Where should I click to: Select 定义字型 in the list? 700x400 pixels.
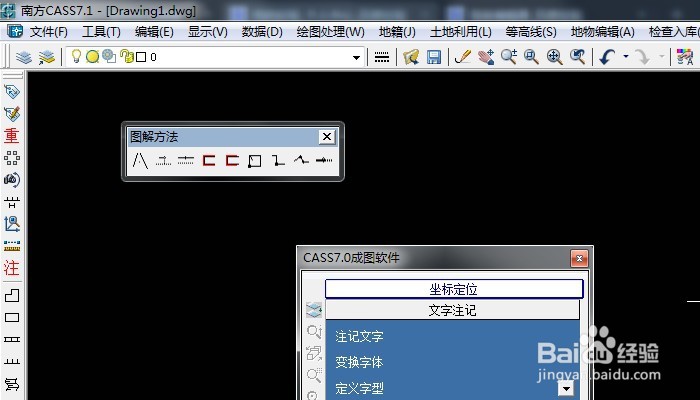(359, 388)
